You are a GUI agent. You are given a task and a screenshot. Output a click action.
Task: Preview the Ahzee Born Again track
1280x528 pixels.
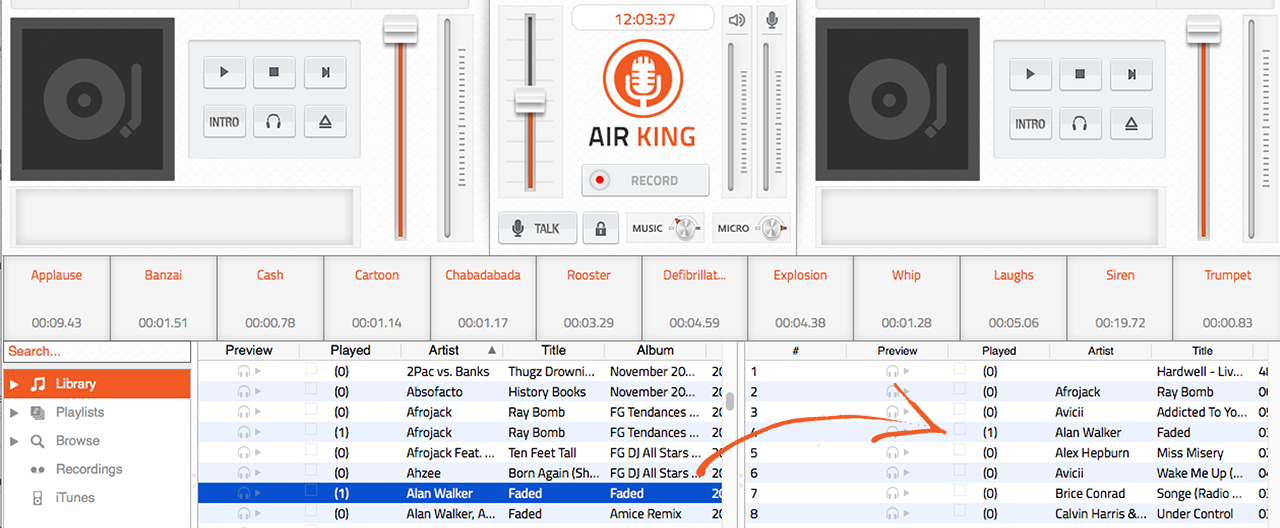click(x=243, y=472)
